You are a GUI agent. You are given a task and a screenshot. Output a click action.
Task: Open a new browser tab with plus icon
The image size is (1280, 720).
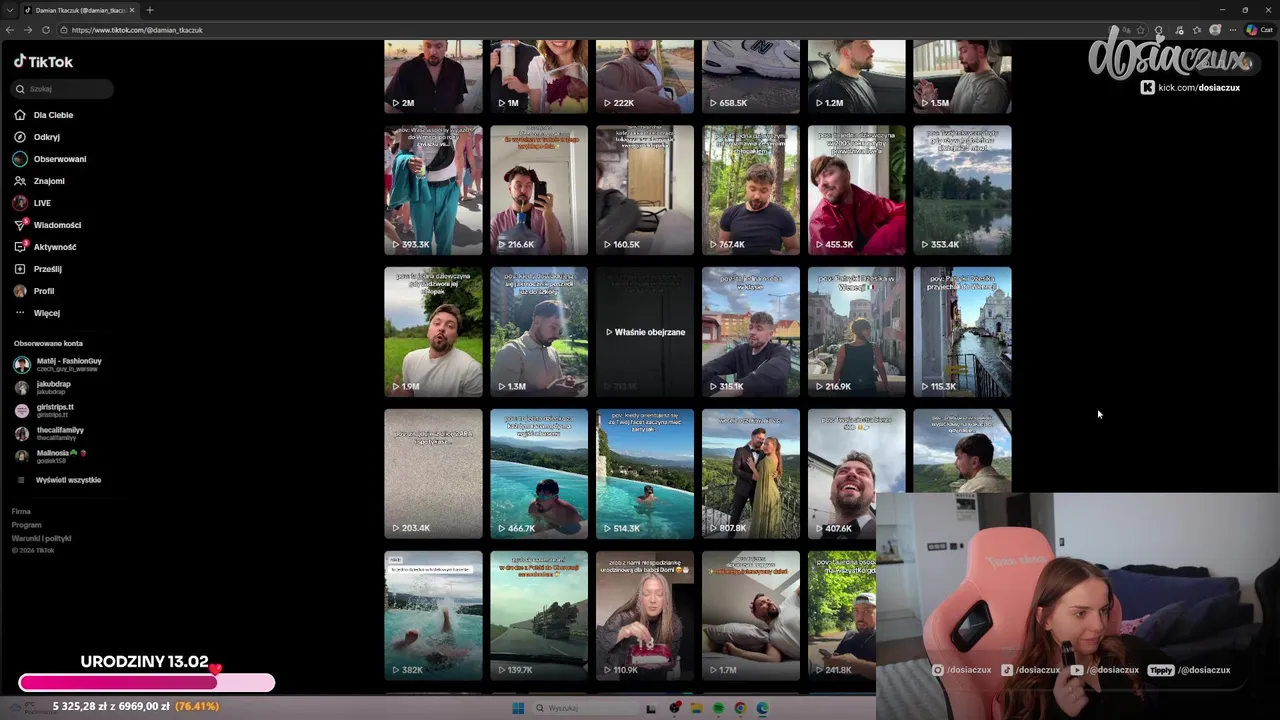(x=150, y=10)
